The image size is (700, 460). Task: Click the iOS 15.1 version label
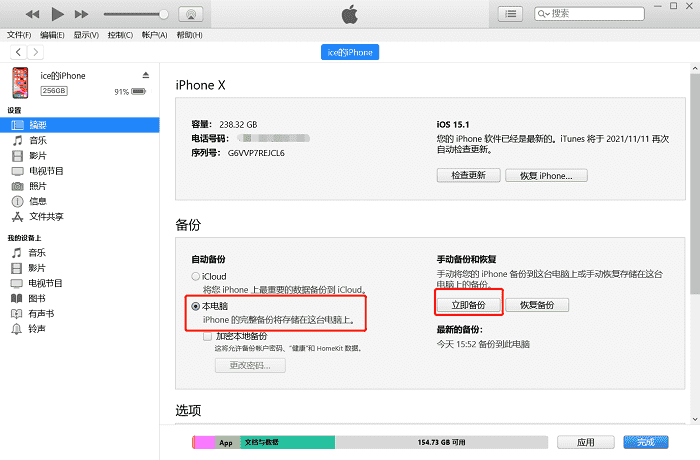(453, 125)
